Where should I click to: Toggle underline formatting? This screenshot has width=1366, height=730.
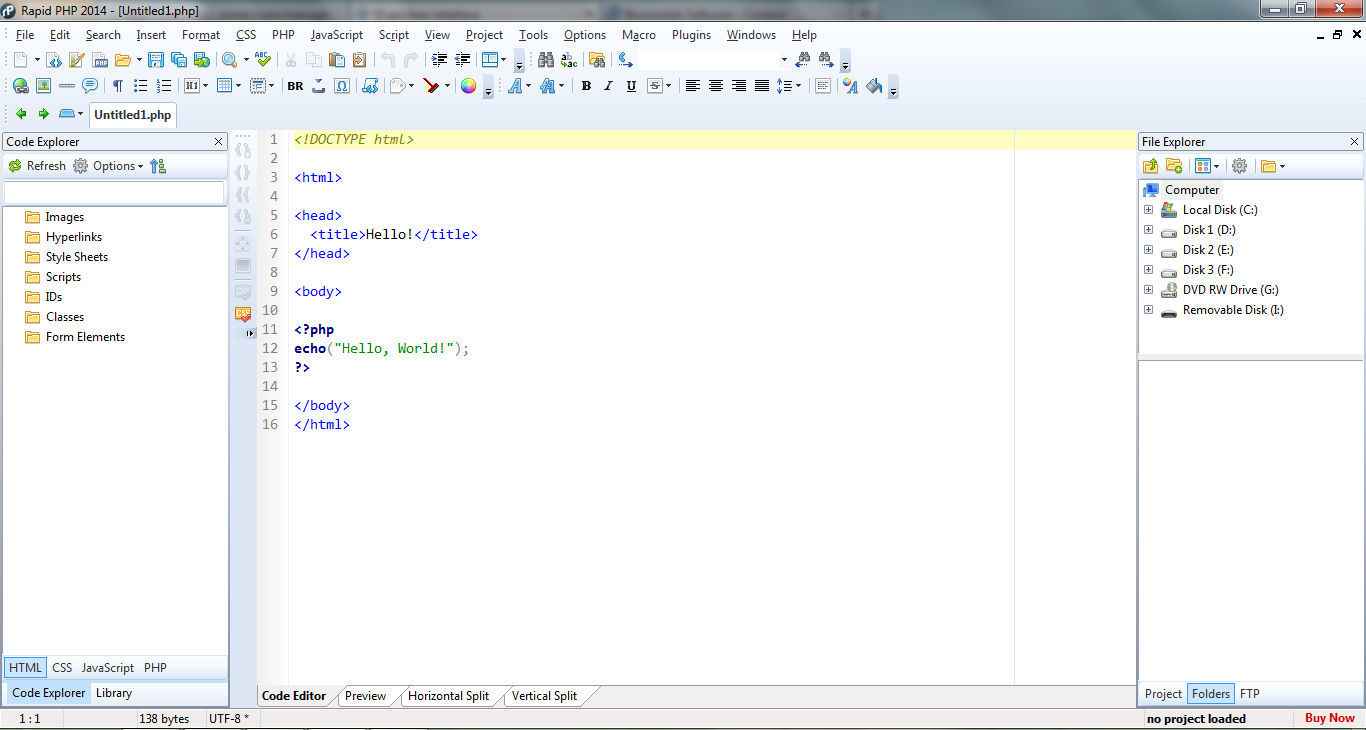point(630,86)
